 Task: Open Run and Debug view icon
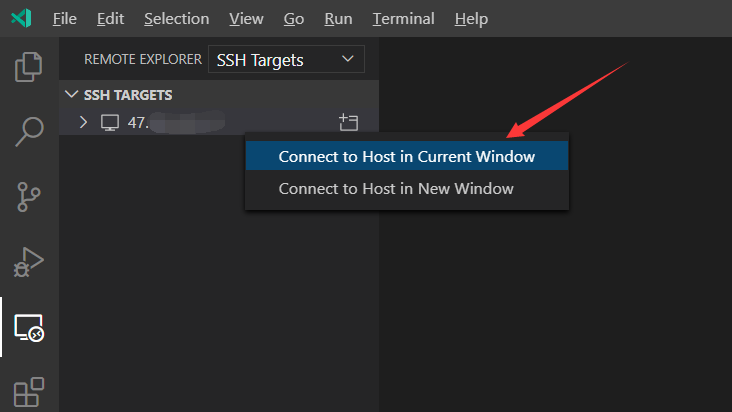pos(29,262)
